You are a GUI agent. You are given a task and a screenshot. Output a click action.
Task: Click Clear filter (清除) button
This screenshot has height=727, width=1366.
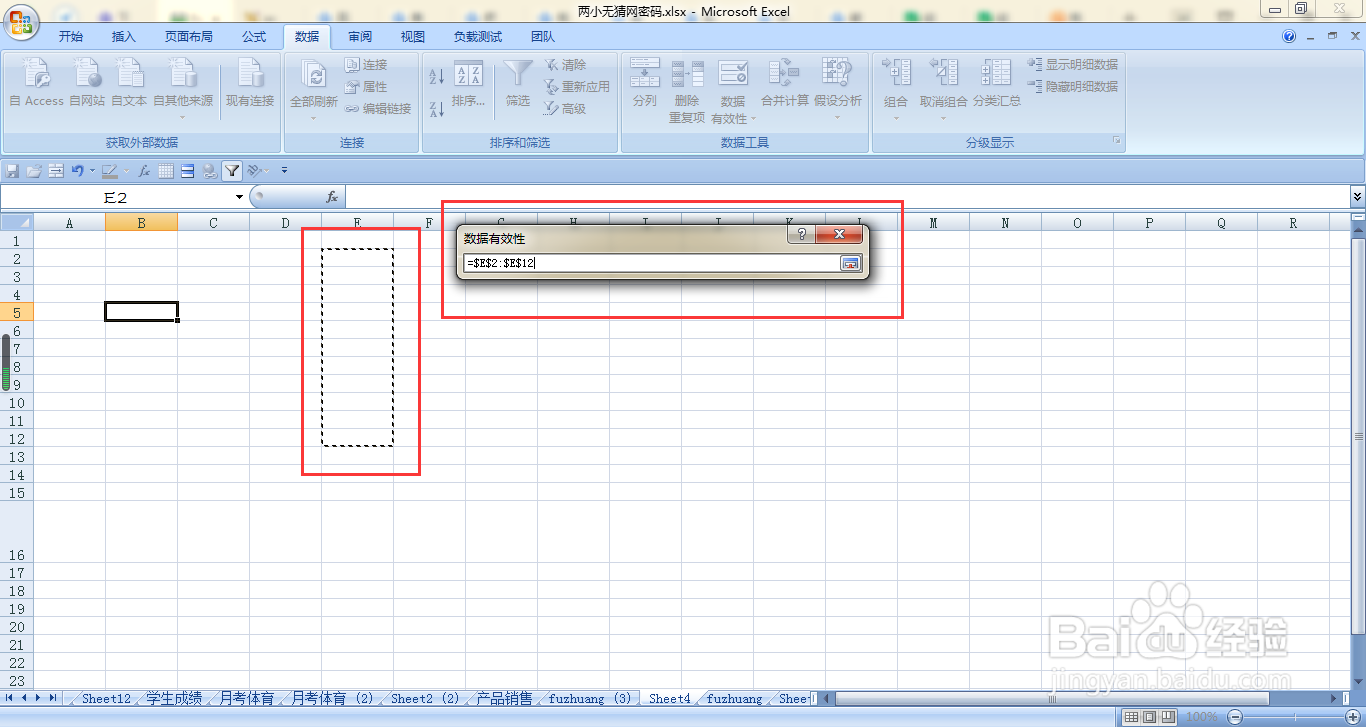point(566,65)
